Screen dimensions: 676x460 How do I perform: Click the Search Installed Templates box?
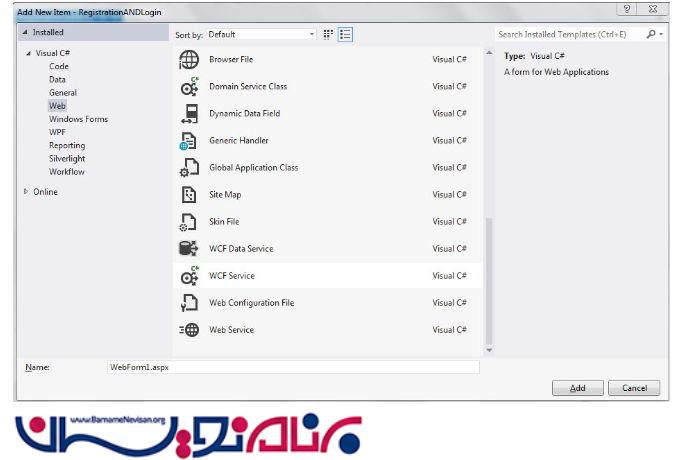pos(569,34)
